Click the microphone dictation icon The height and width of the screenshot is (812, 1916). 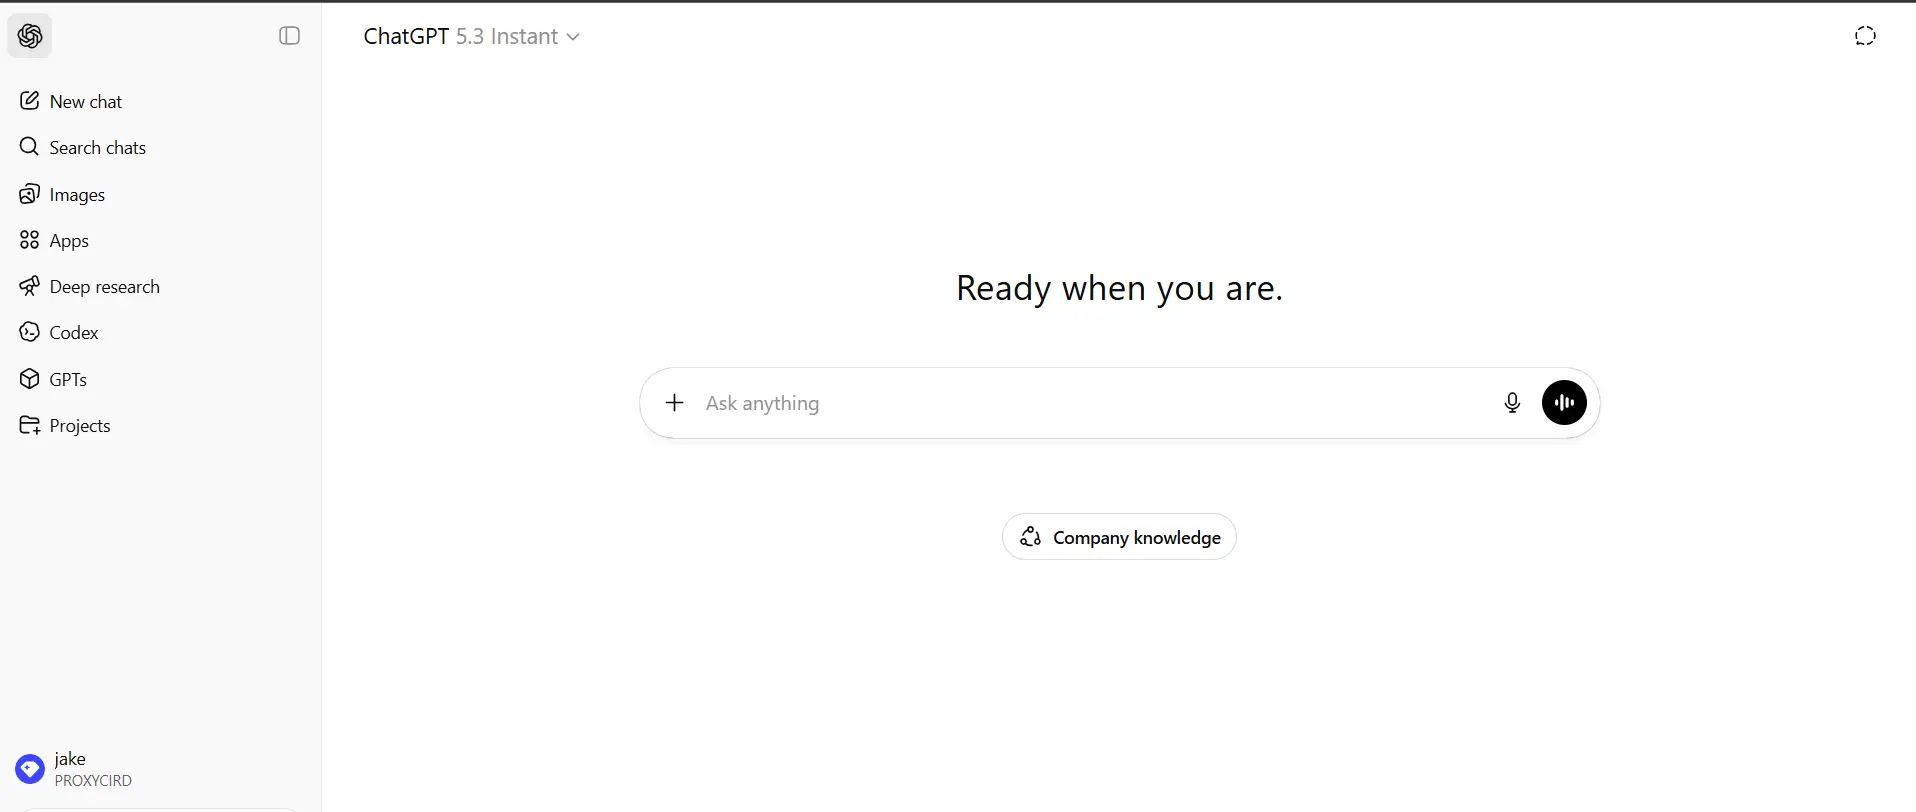click(1512, 403)
